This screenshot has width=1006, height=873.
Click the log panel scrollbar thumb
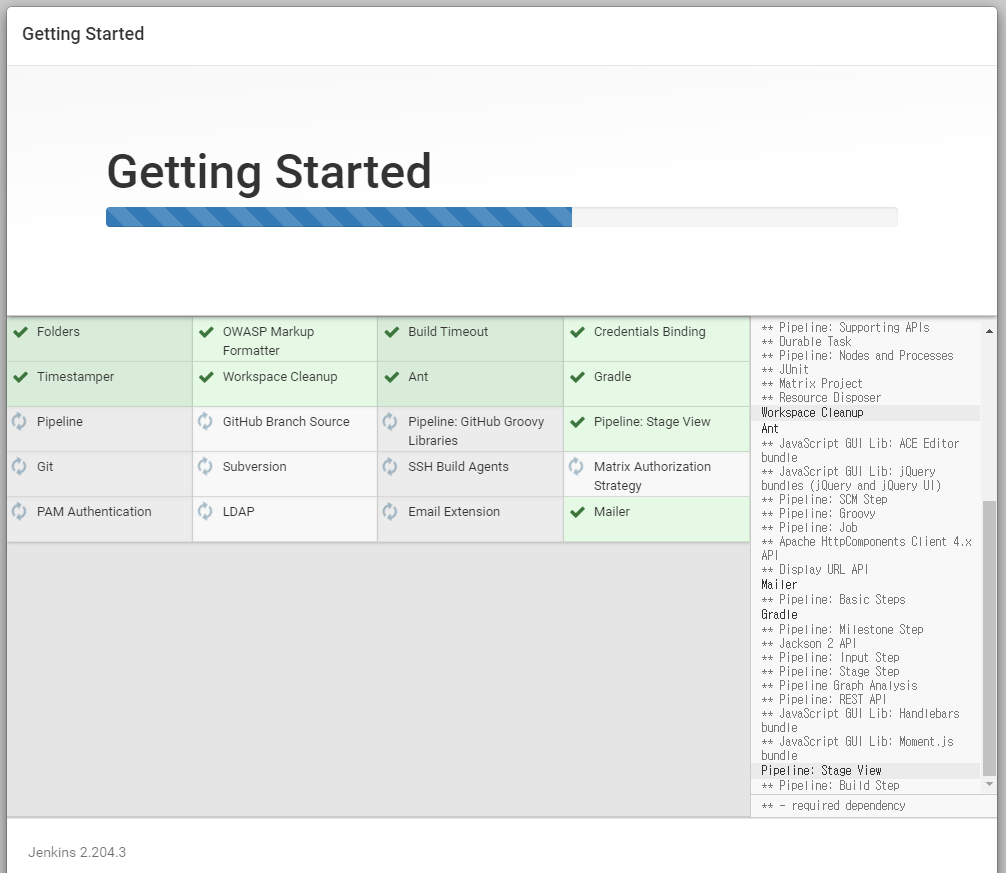[989, 638]
